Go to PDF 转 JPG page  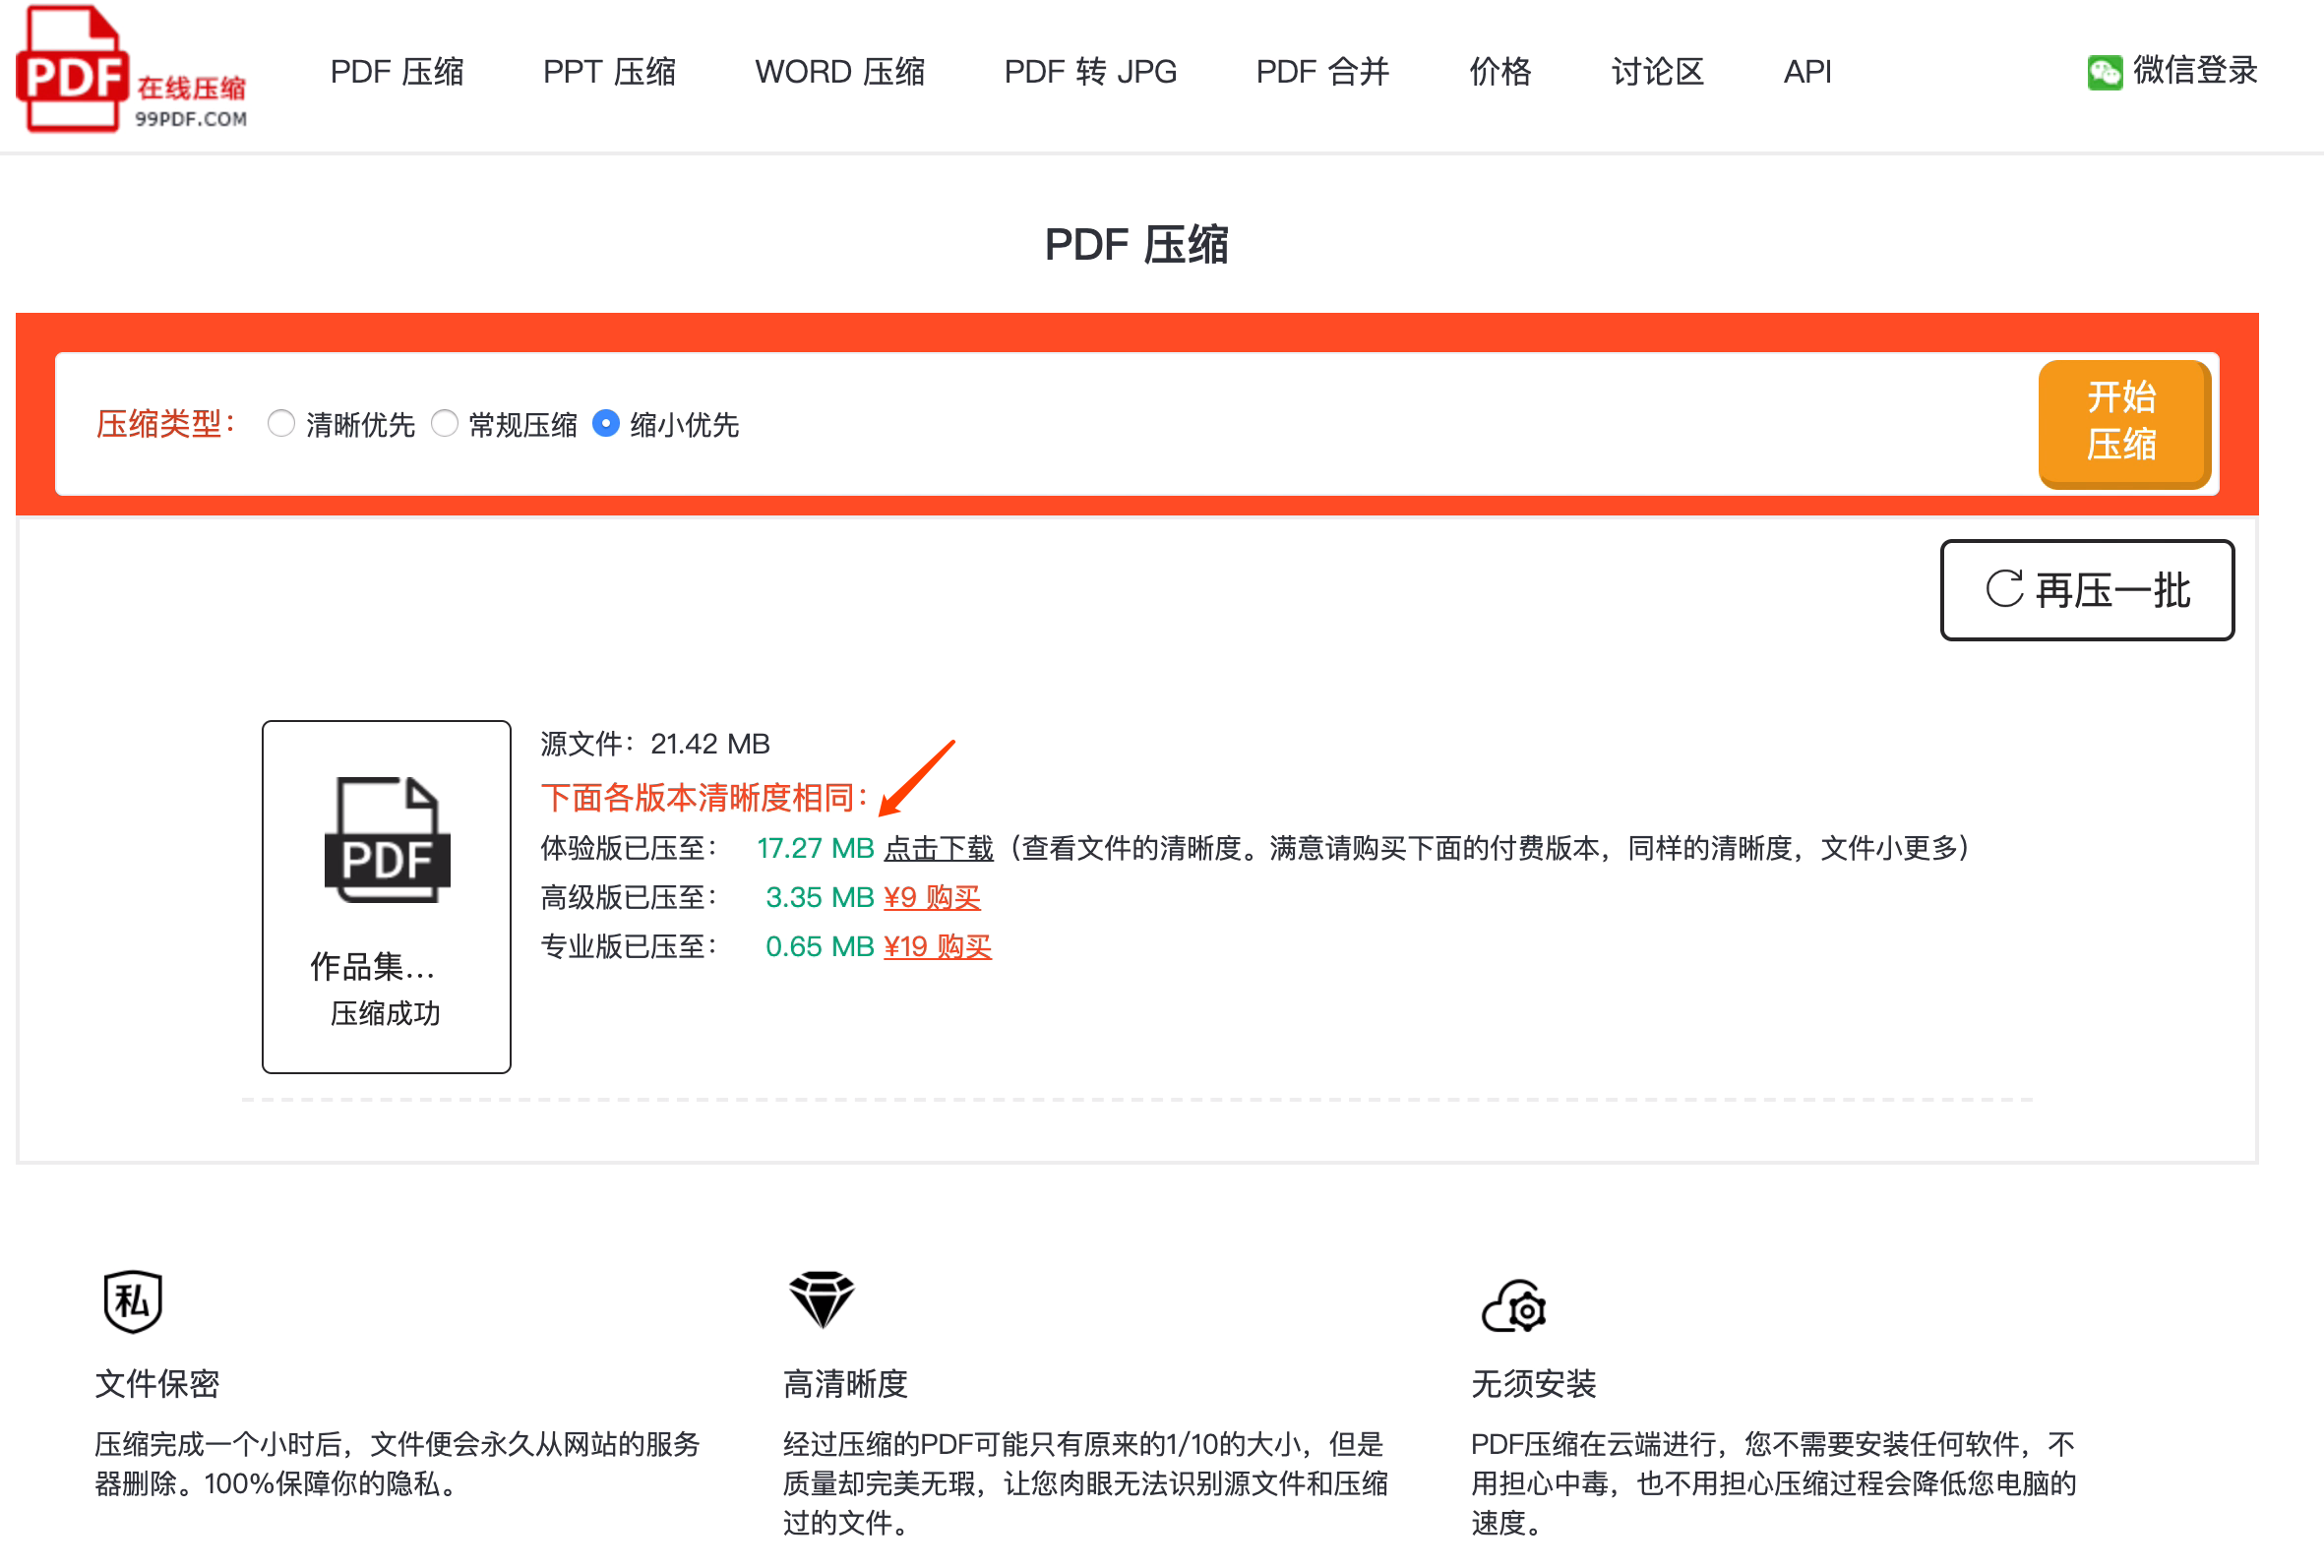click(1090, 72)
